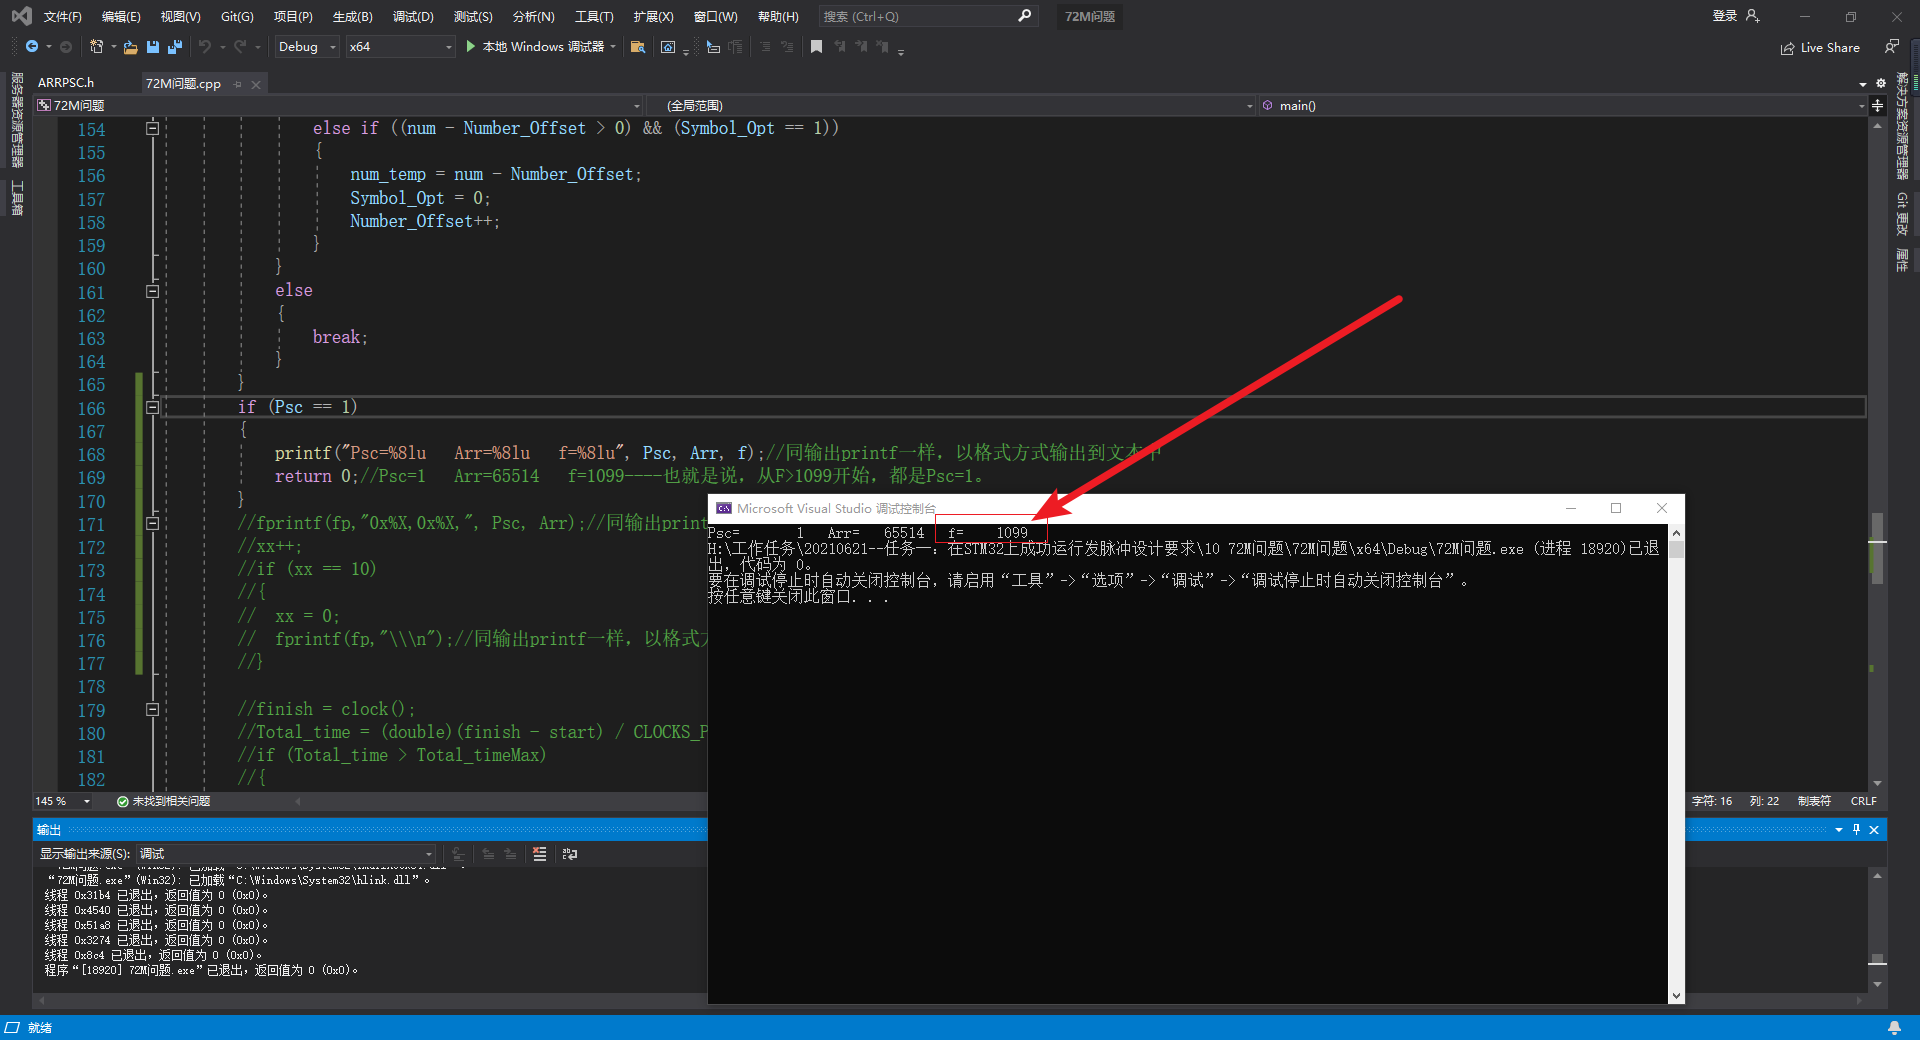Click the clear all output icon
This screenshot has width=1920, height=1040.
click(540, 854)
